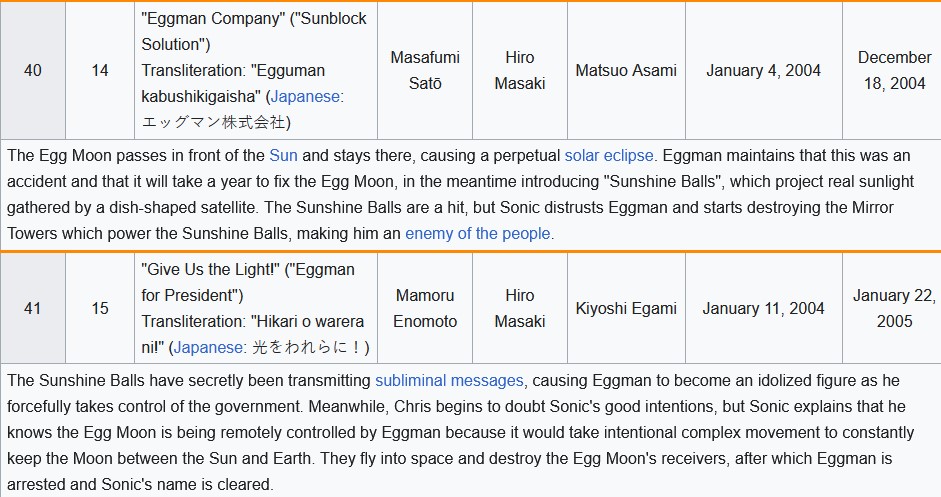The width and height of the screenshot is (941, 497).
Task: Open Japanese link in Give Us the Light cell
Action: tap(208, 348)
